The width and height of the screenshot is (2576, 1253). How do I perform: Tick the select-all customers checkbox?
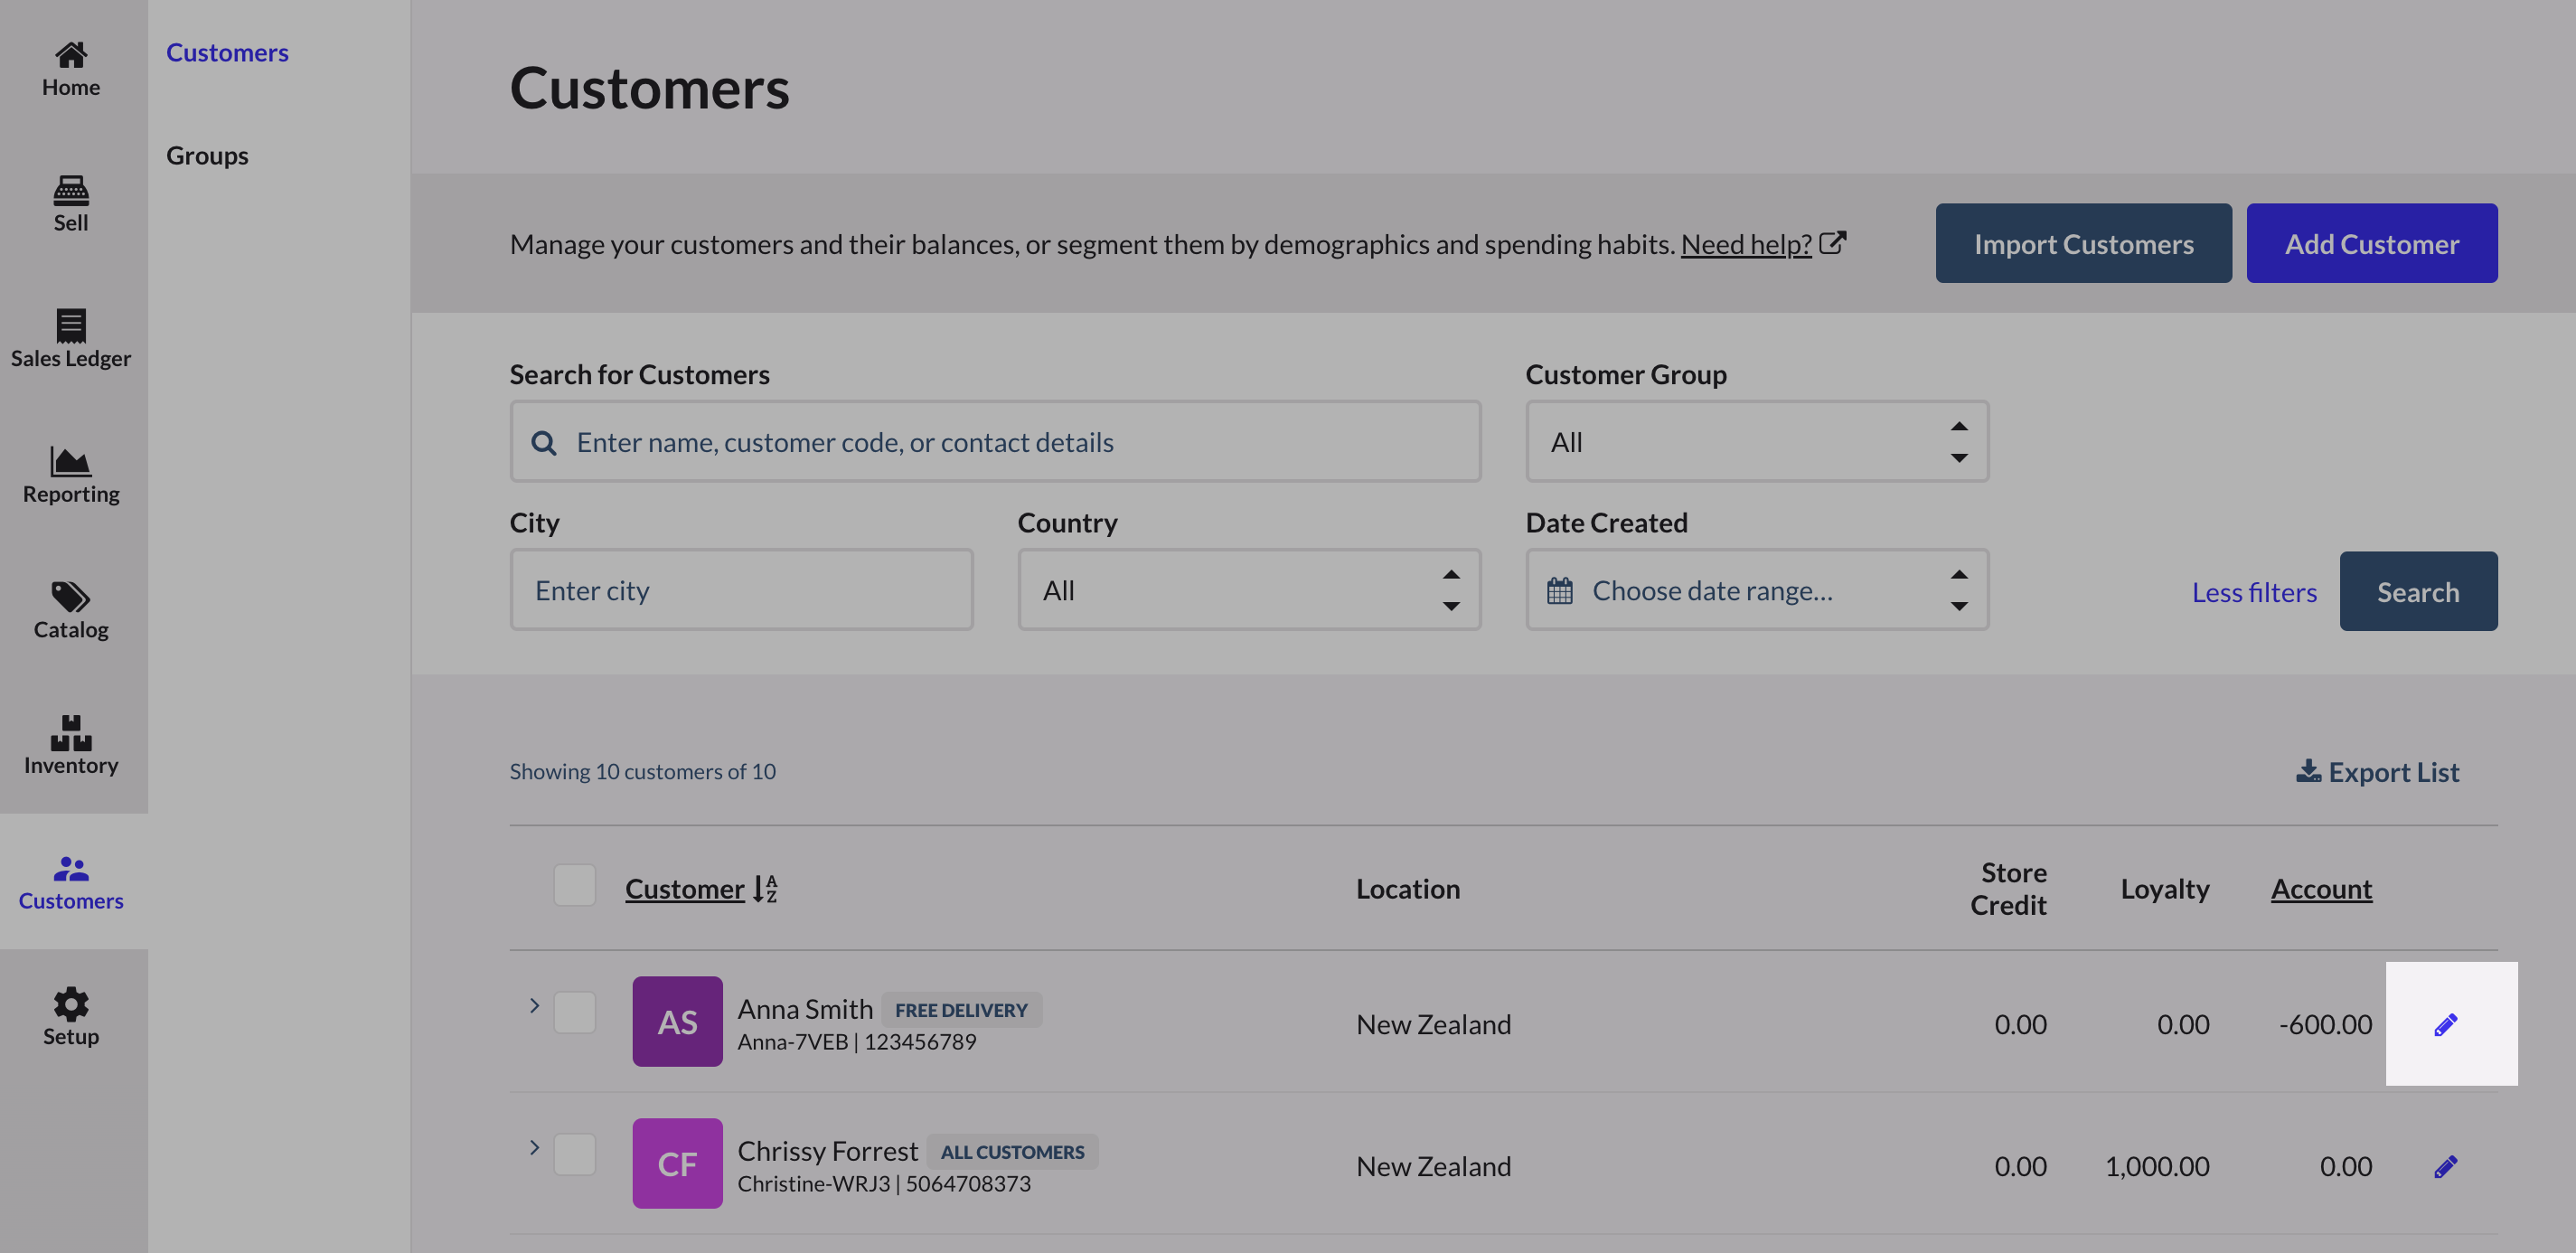(575, 886)
